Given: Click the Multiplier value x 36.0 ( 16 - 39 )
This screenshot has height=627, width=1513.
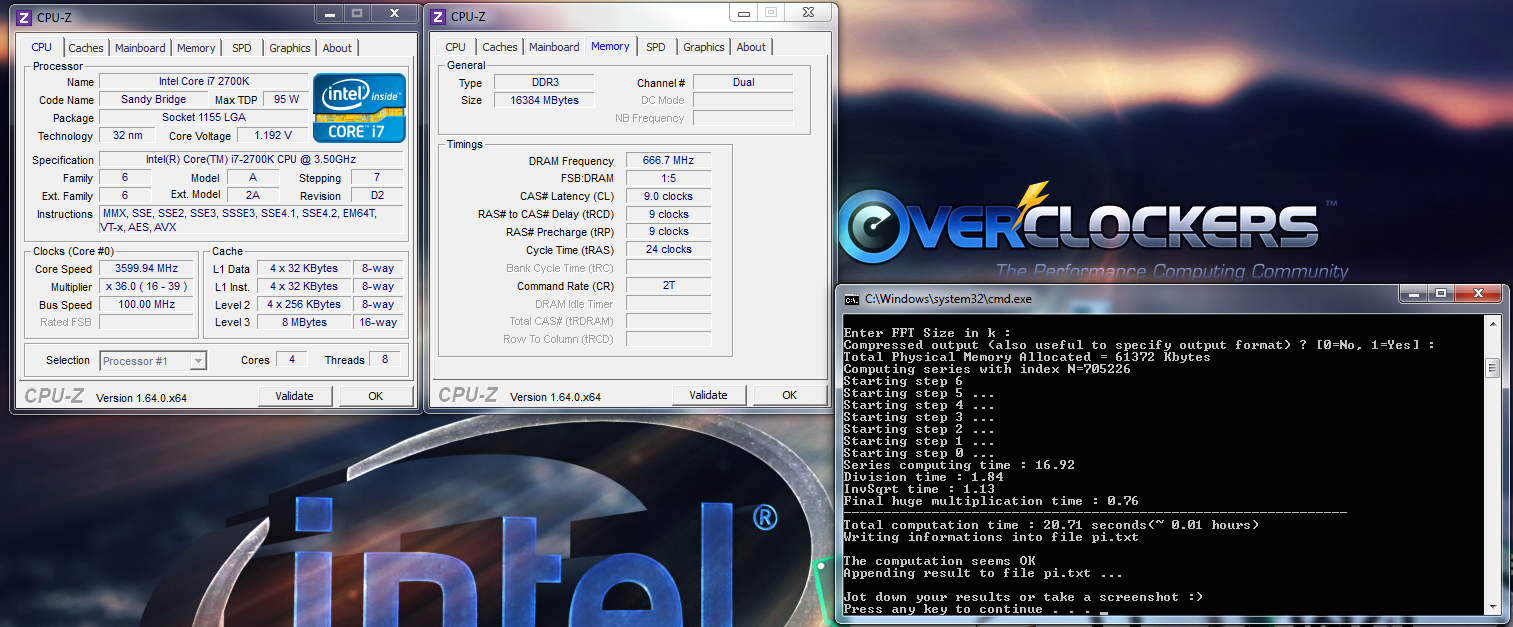Looking at the screenshot, I should pos(147,286).
